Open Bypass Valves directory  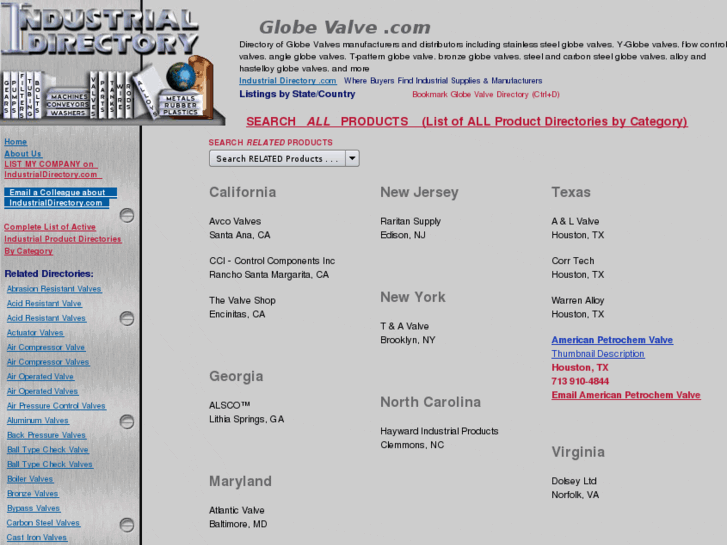(33, 508)
